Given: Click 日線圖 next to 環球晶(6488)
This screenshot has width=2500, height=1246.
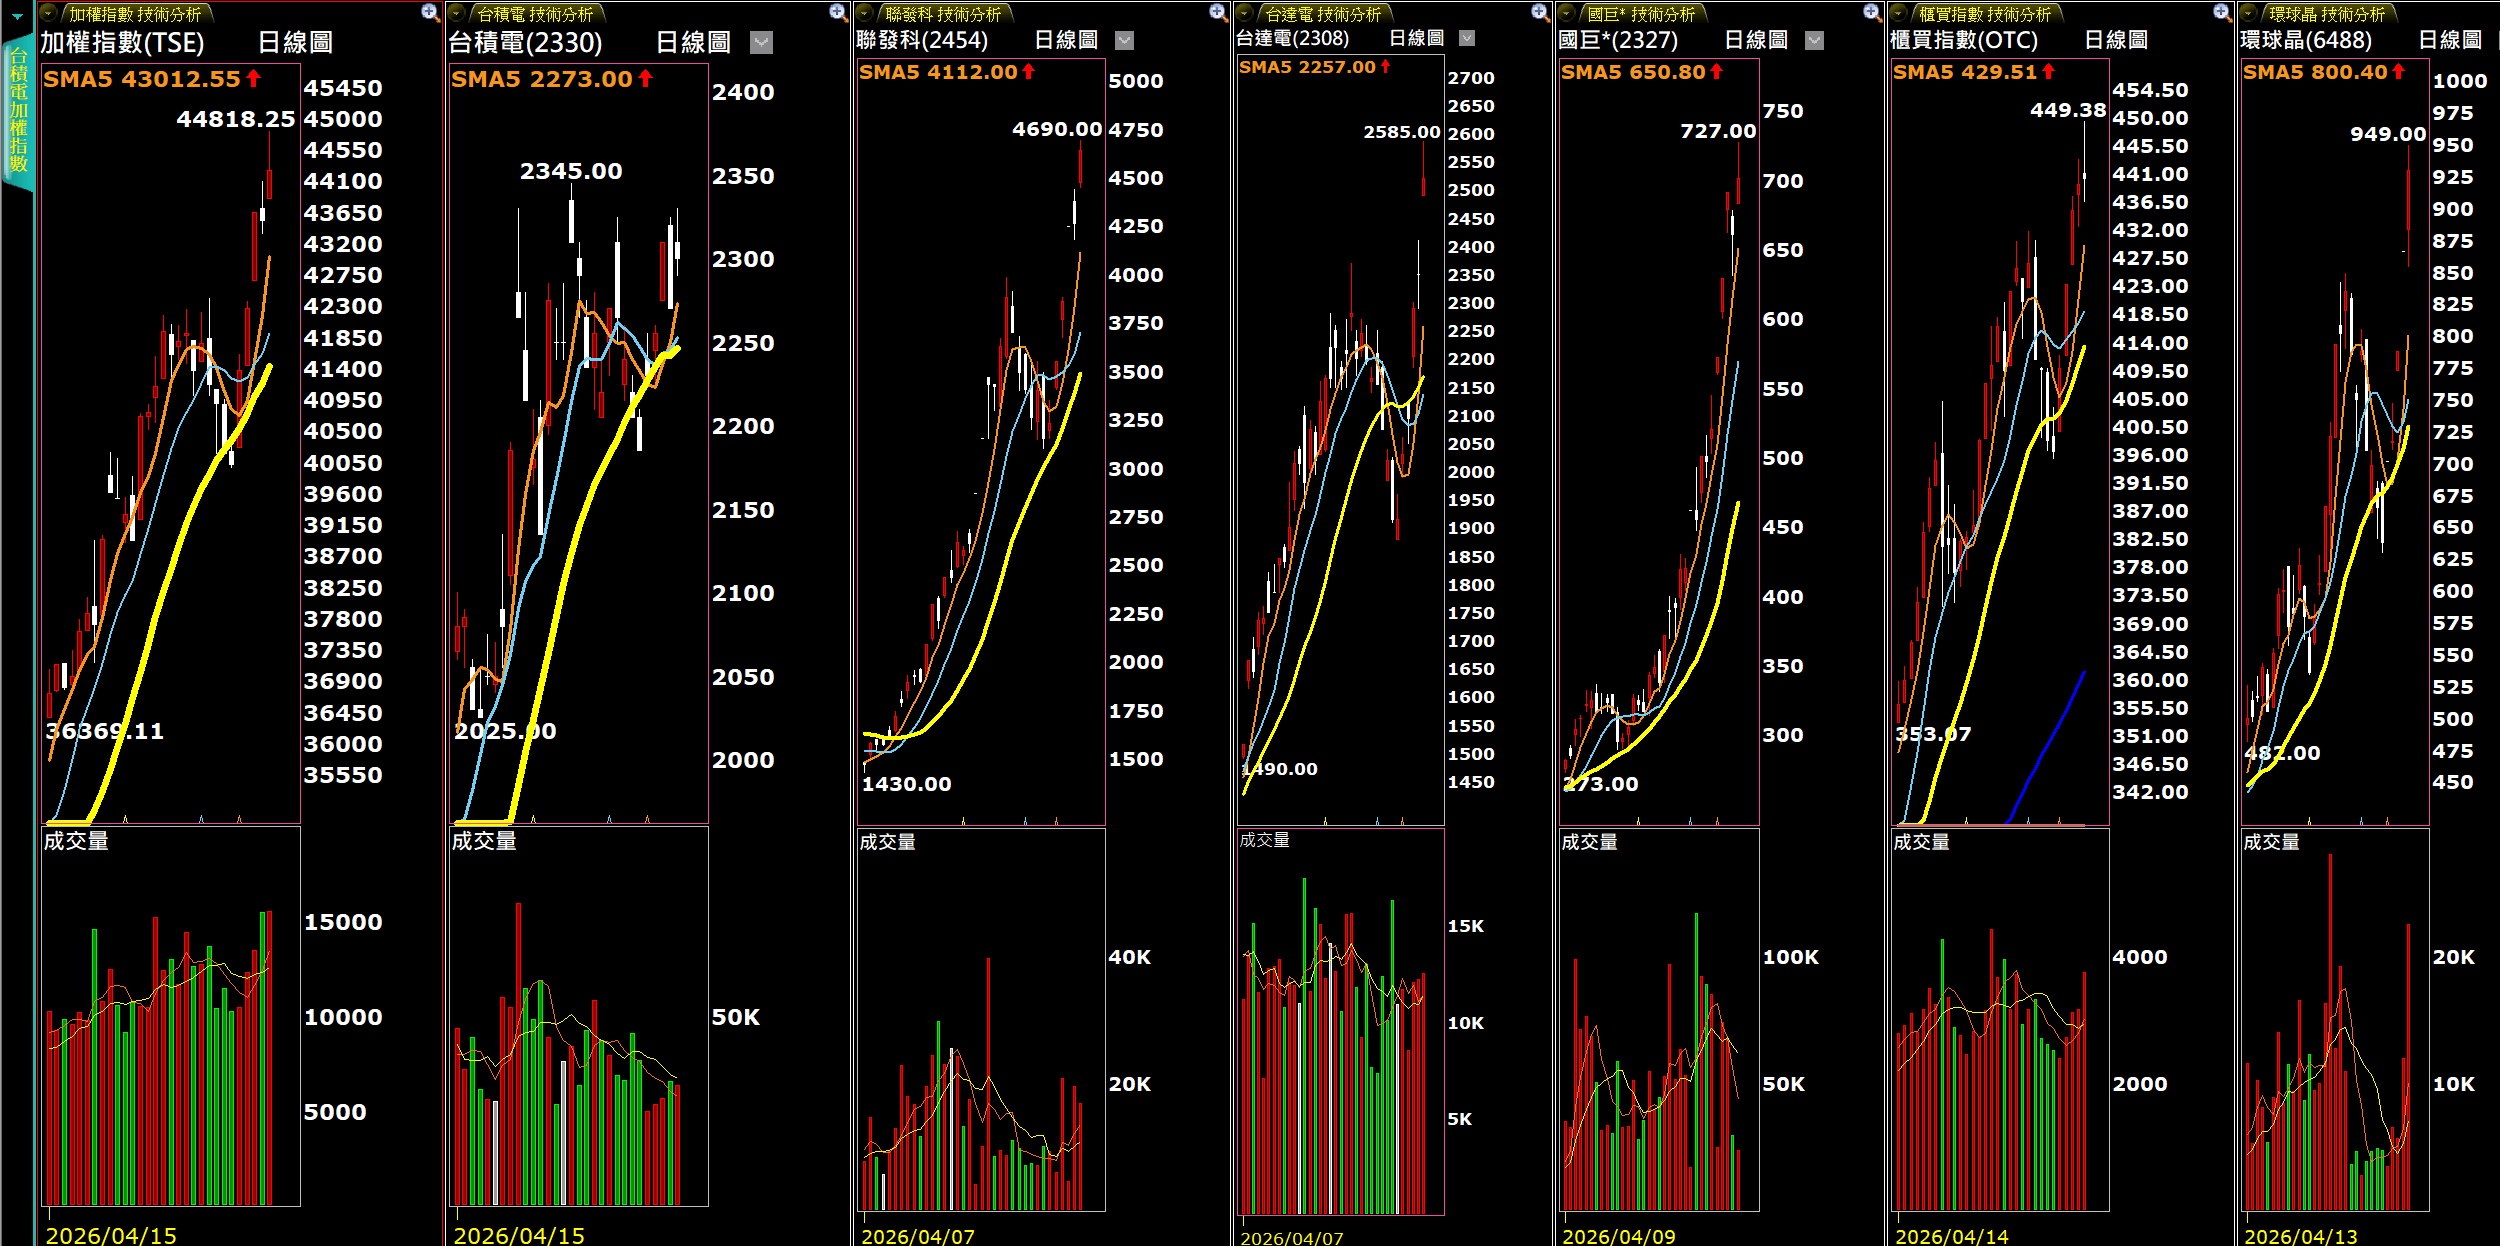Looking at the screenshot, I should tap(2450, 40).
